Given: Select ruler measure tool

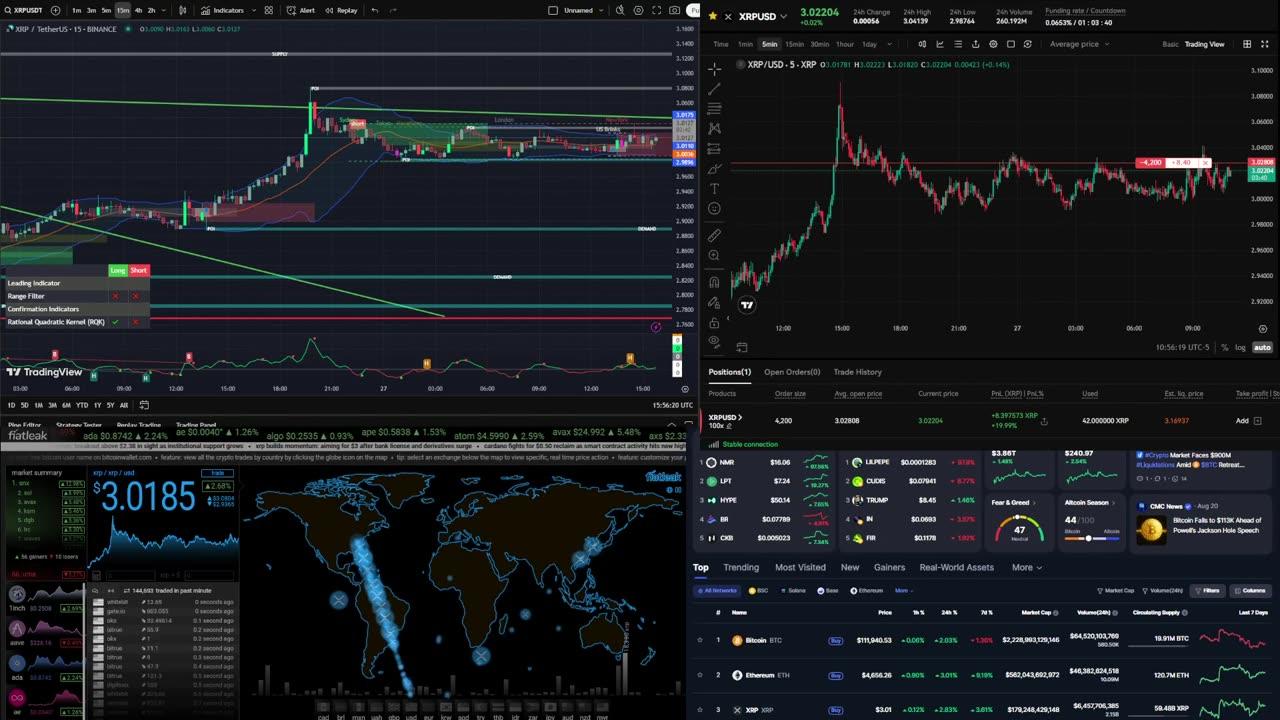Looking at the screenshot, I should point(714,236).
